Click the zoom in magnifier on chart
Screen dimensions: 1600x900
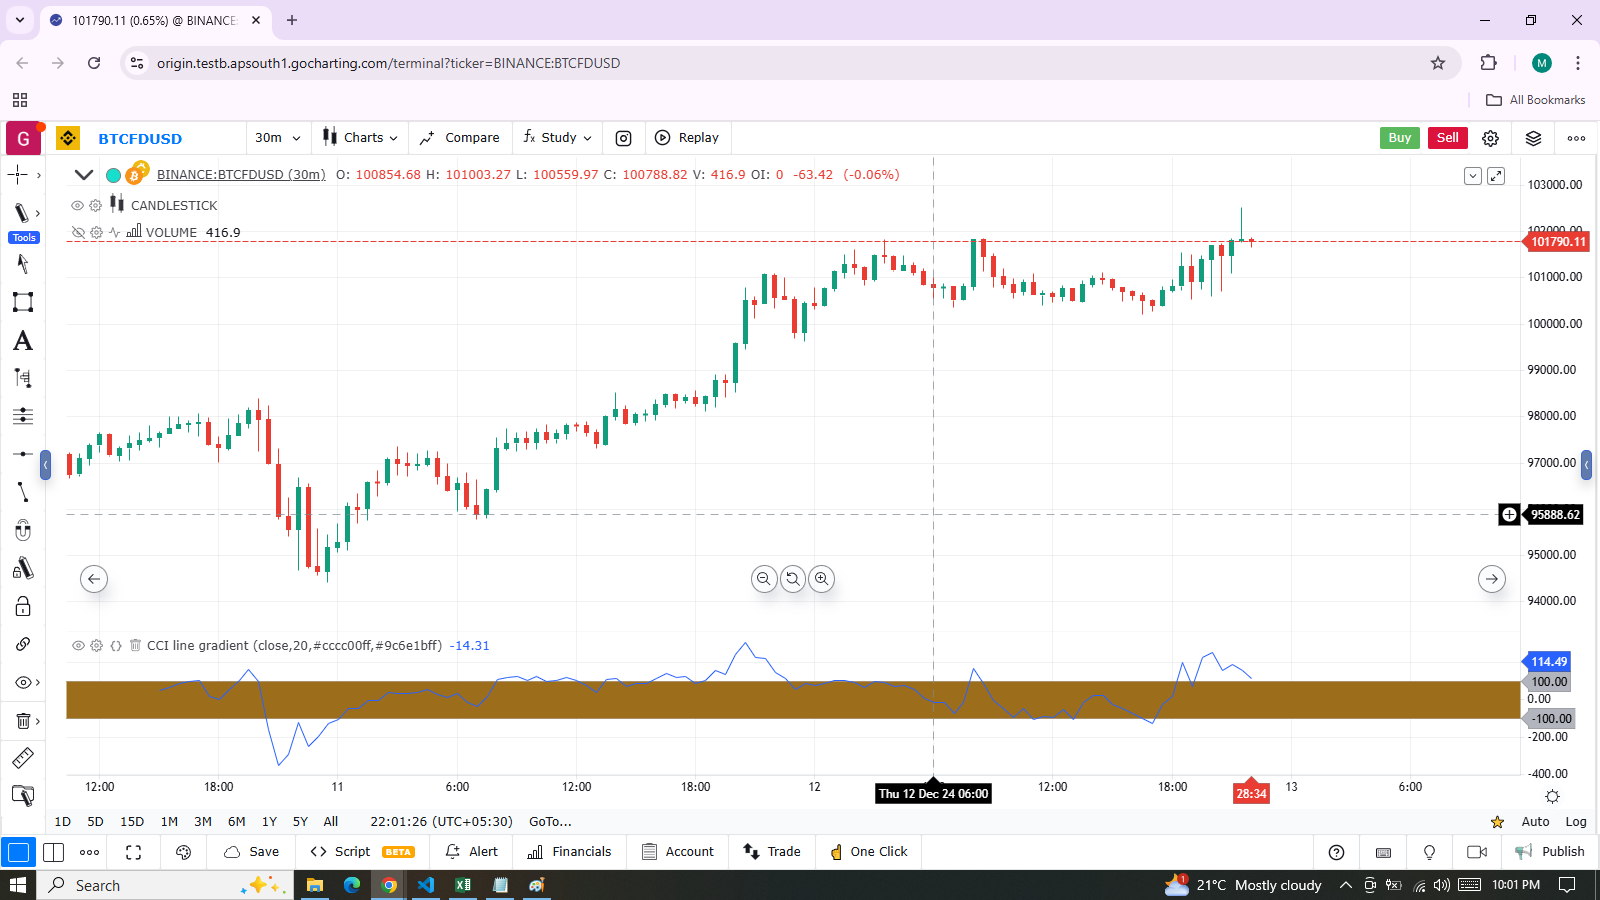pos(821,579)
